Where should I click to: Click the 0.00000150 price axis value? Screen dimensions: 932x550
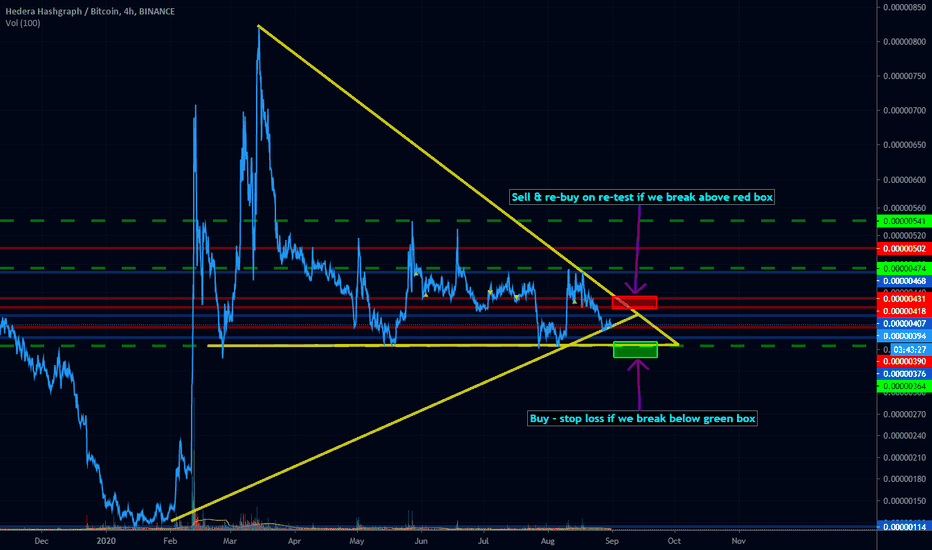click(x=904, y=501)
